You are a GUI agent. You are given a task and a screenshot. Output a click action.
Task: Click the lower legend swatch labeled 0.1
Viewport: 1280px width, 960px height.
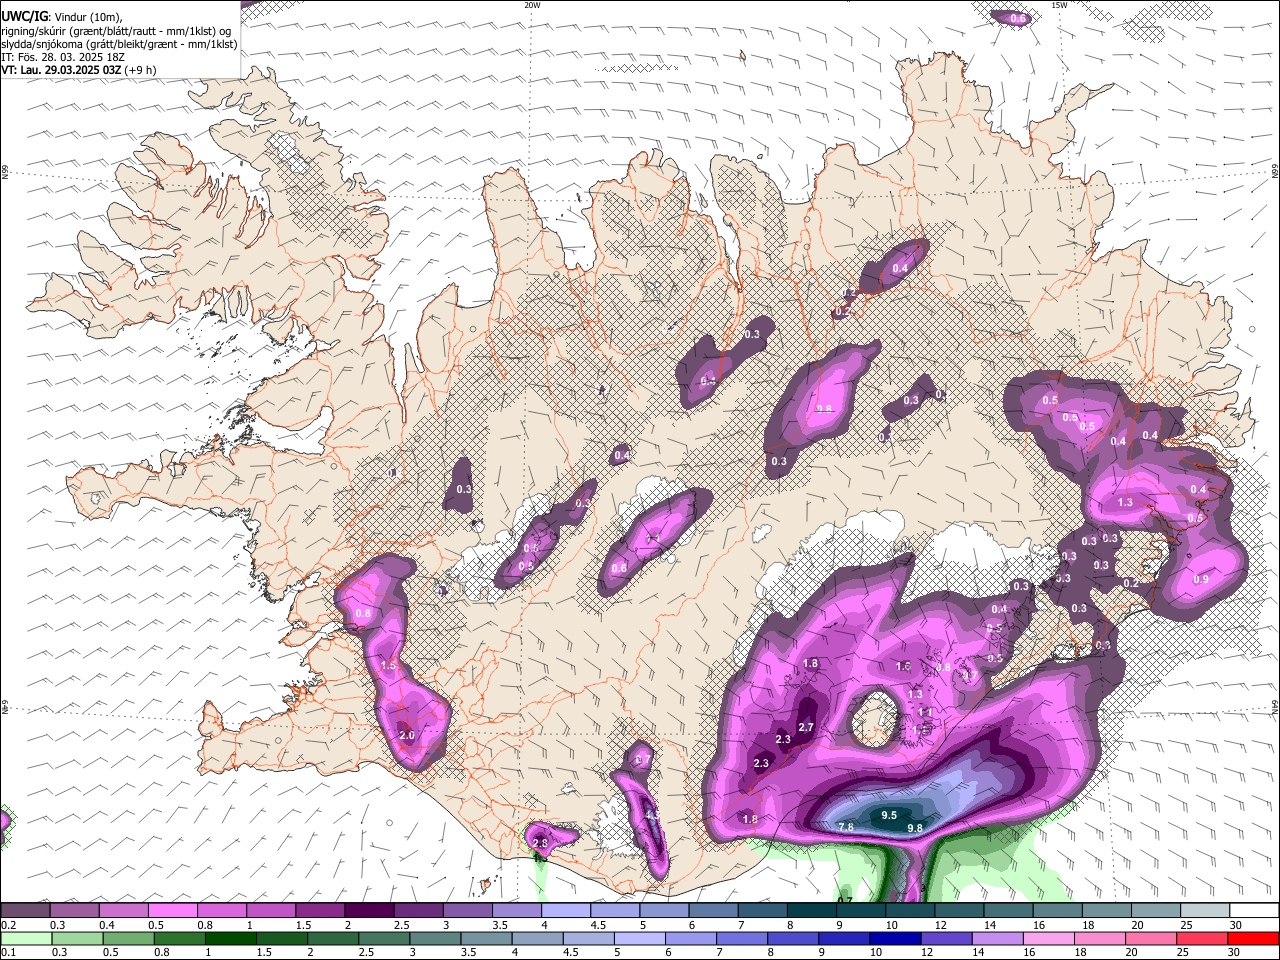(25, 938)
